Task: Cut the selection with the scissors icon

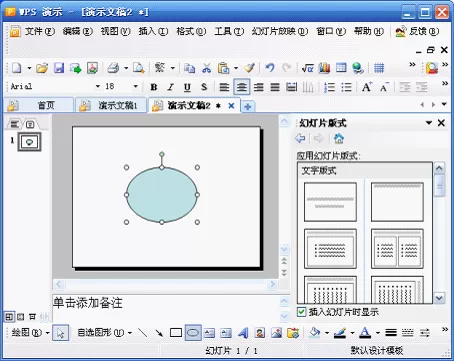Action: point(207,68)
